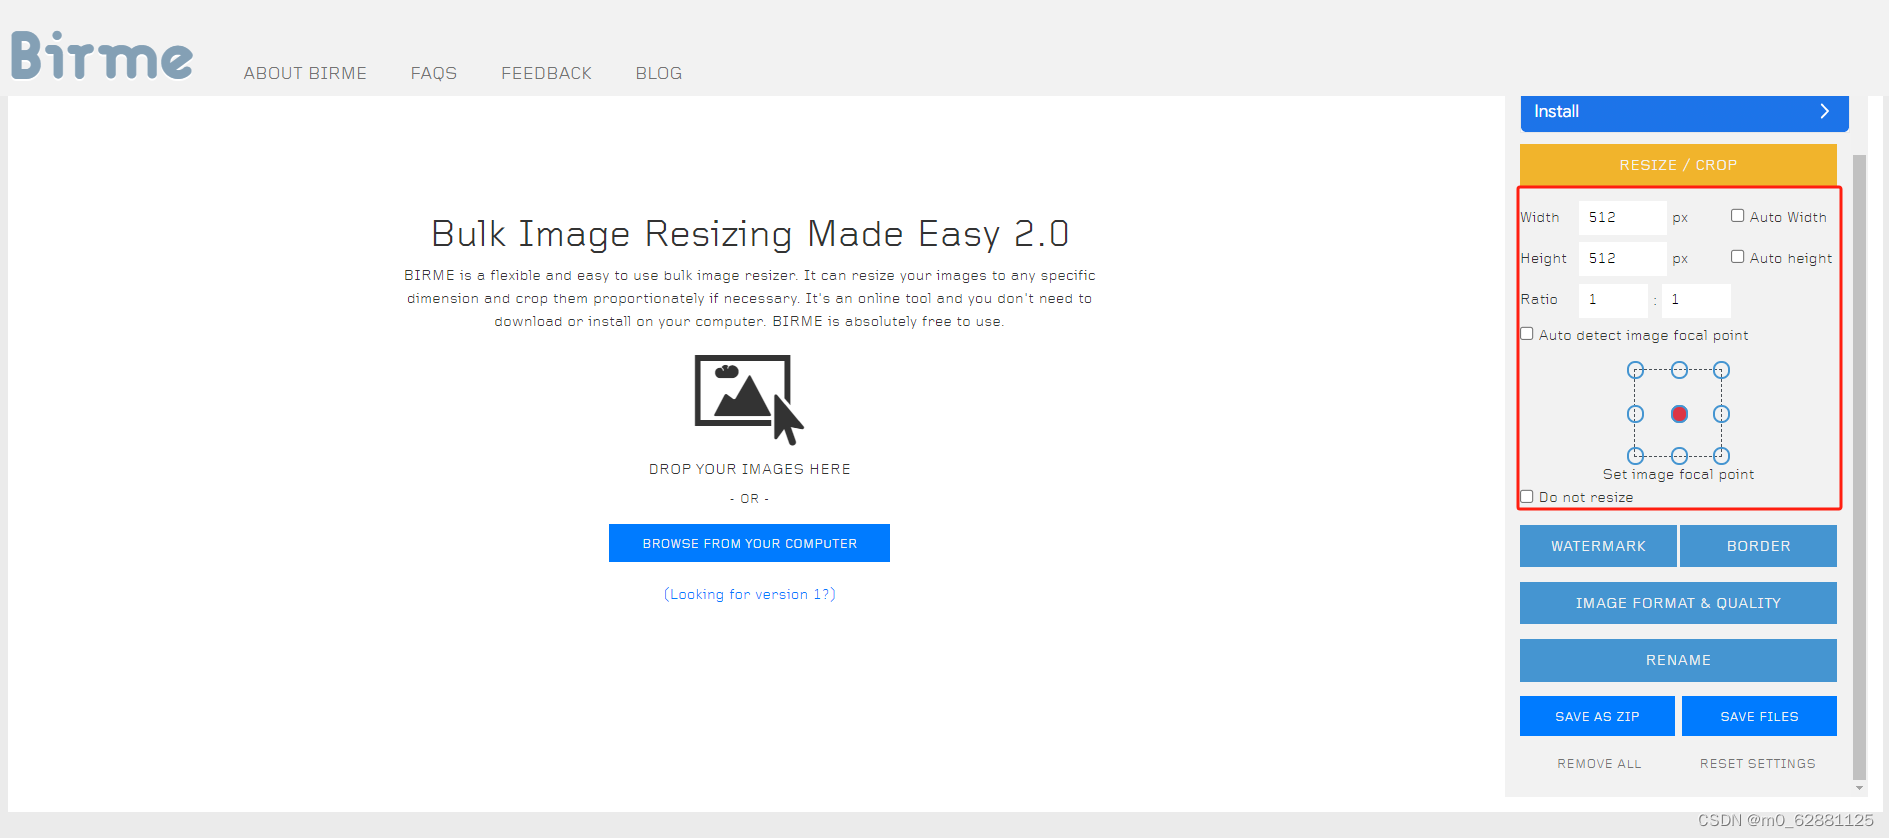The height and width of the screenshot is (838, 1889).
Task: Click the sidebar vertical scrollbar
Action: (1859, 467)
